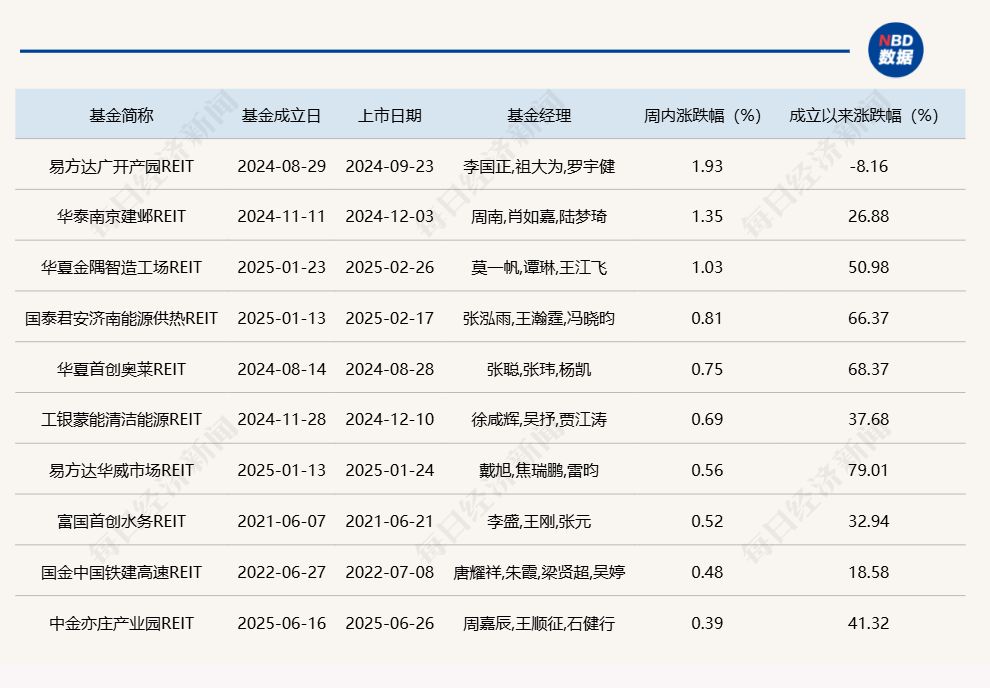Click the 国金中国铁建高速REIT fund name
Viewport: 990px width, 688px height.
(121, 572)
